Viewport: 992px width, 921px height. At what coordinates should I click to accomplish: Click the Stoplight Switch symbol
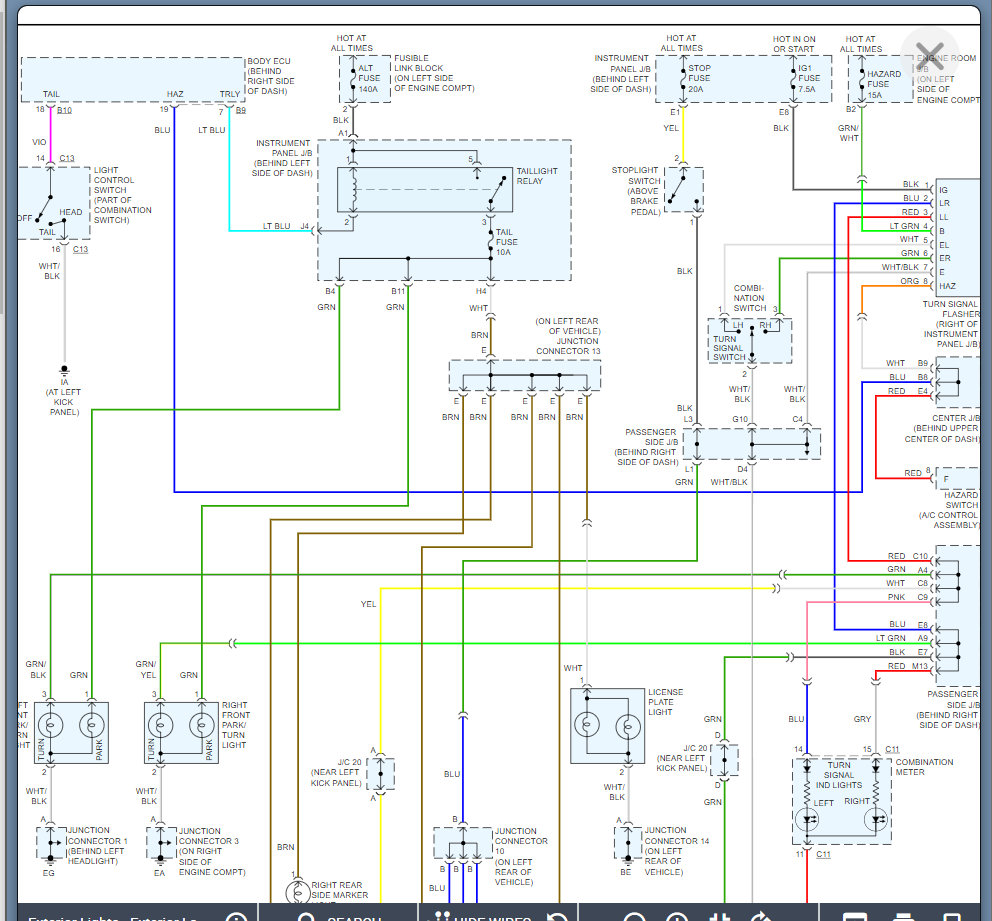[683, 188]
